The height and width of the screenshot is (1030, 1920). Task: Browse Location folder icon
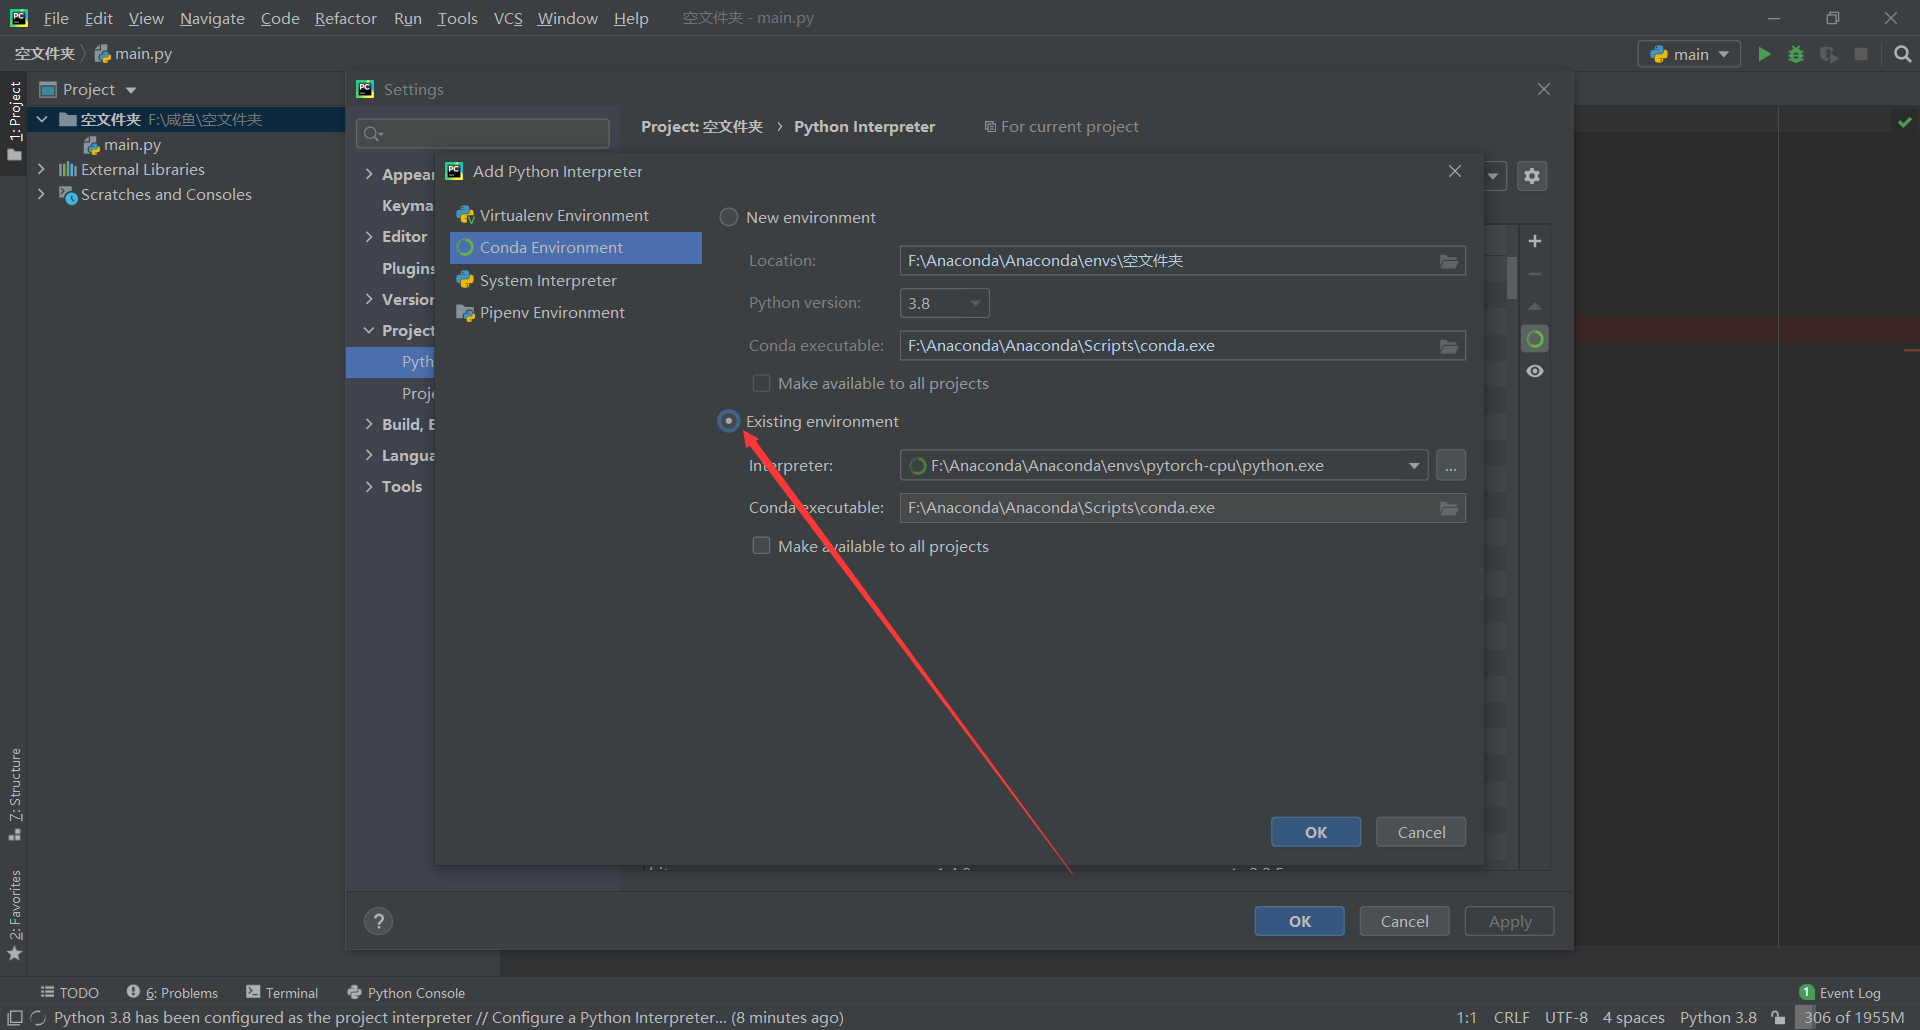[x=1448, y=261]
